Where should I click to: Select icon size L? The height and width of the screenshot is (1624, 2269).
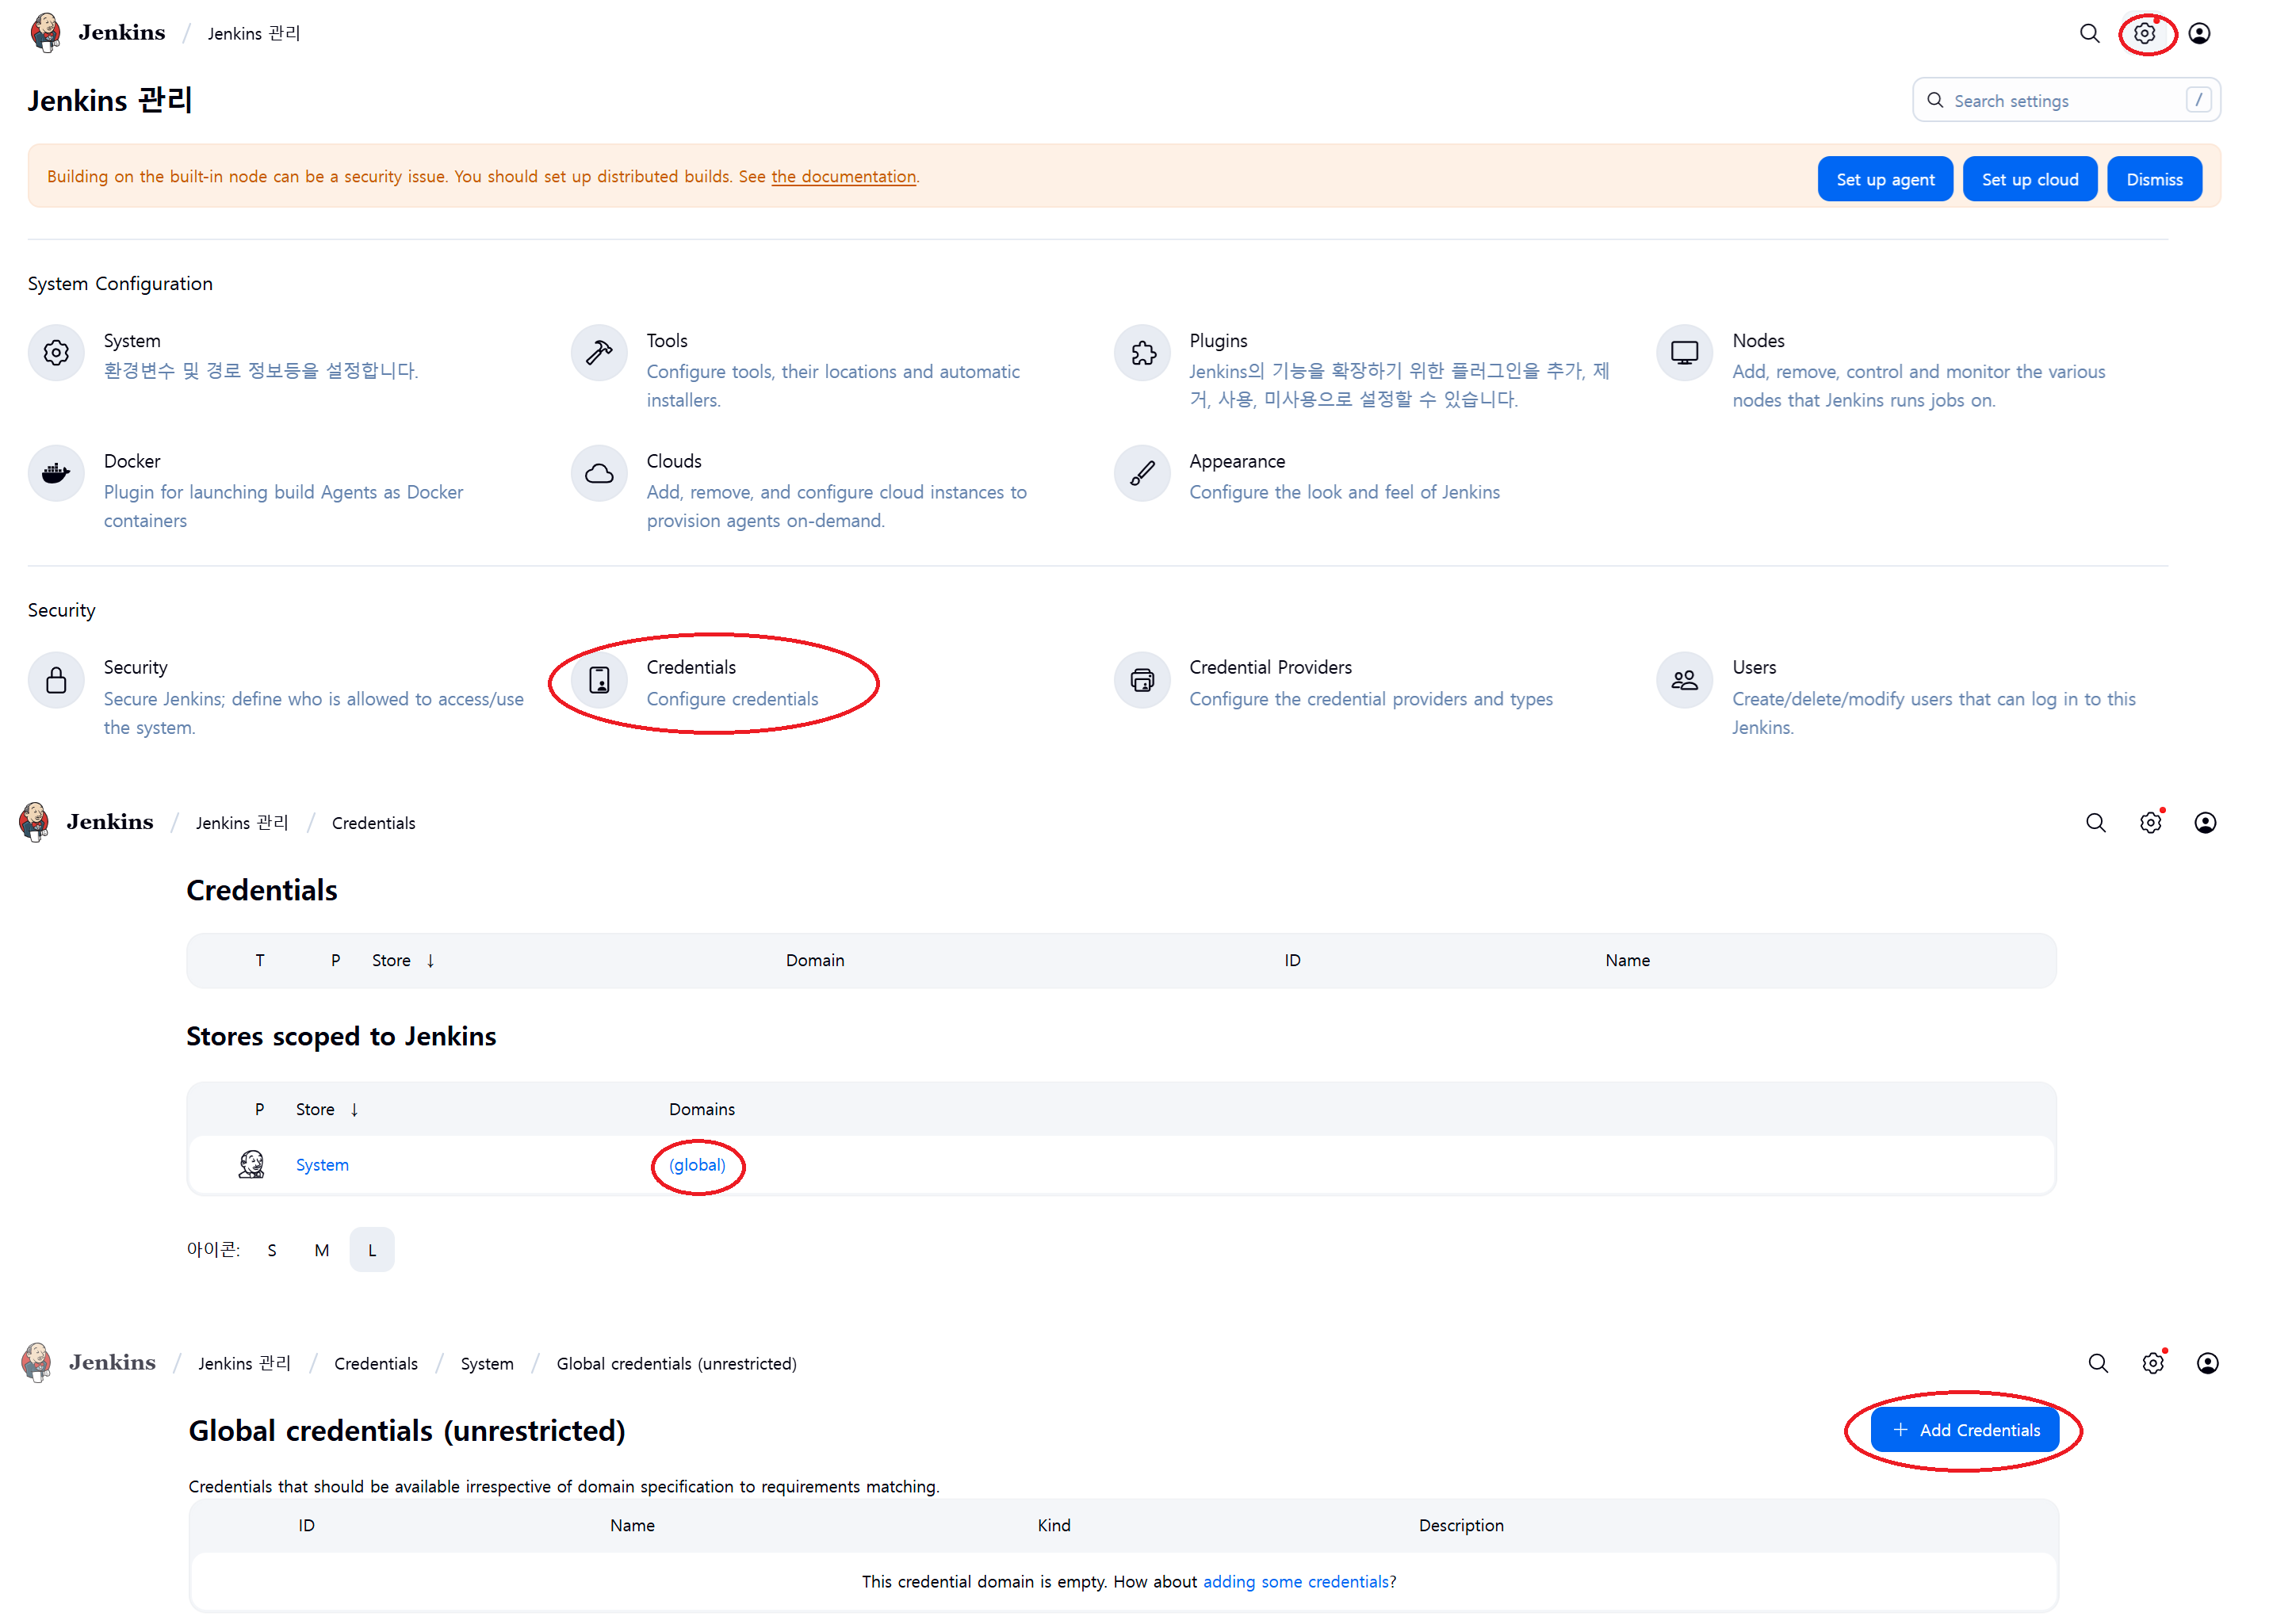click(x=372, y=1250)
